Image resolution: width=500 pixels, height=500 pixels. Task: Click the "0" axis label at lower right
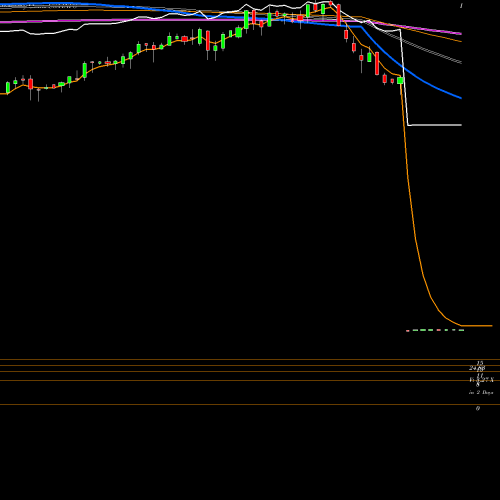478,408
